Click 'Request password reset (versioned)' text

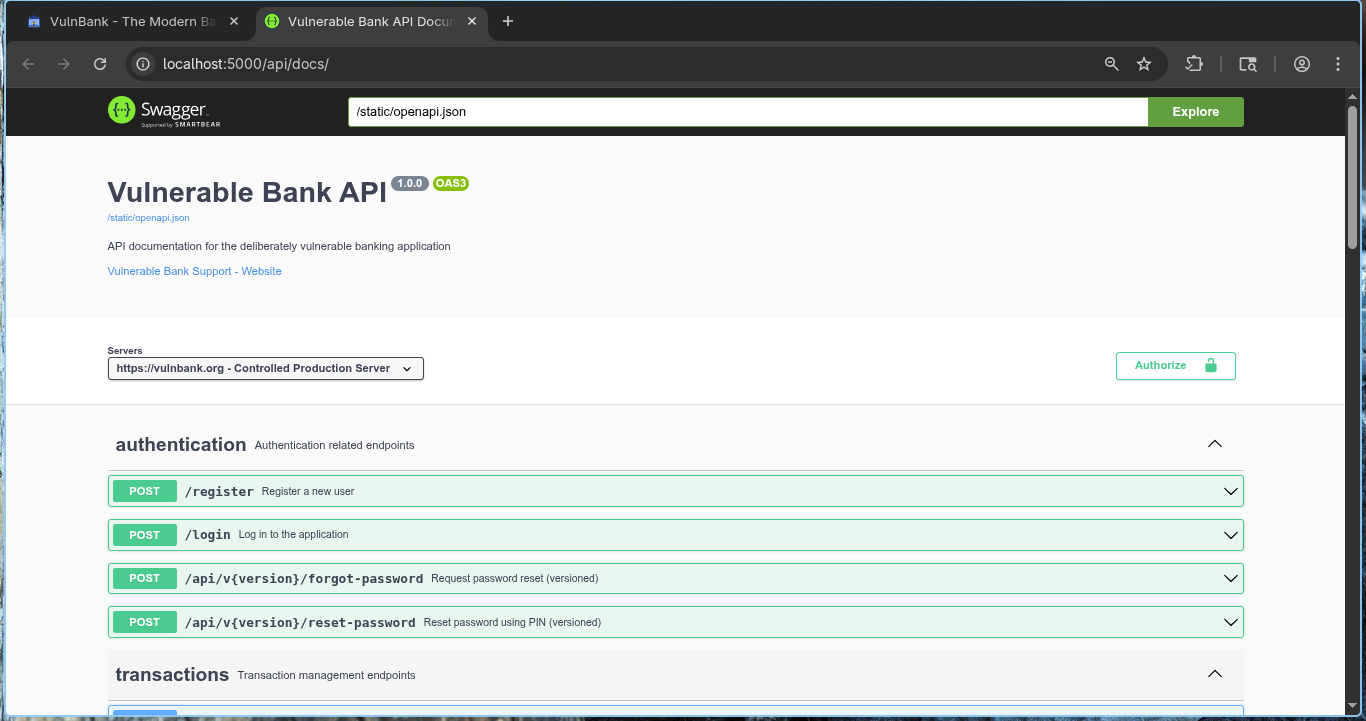[x=515, y=578]
